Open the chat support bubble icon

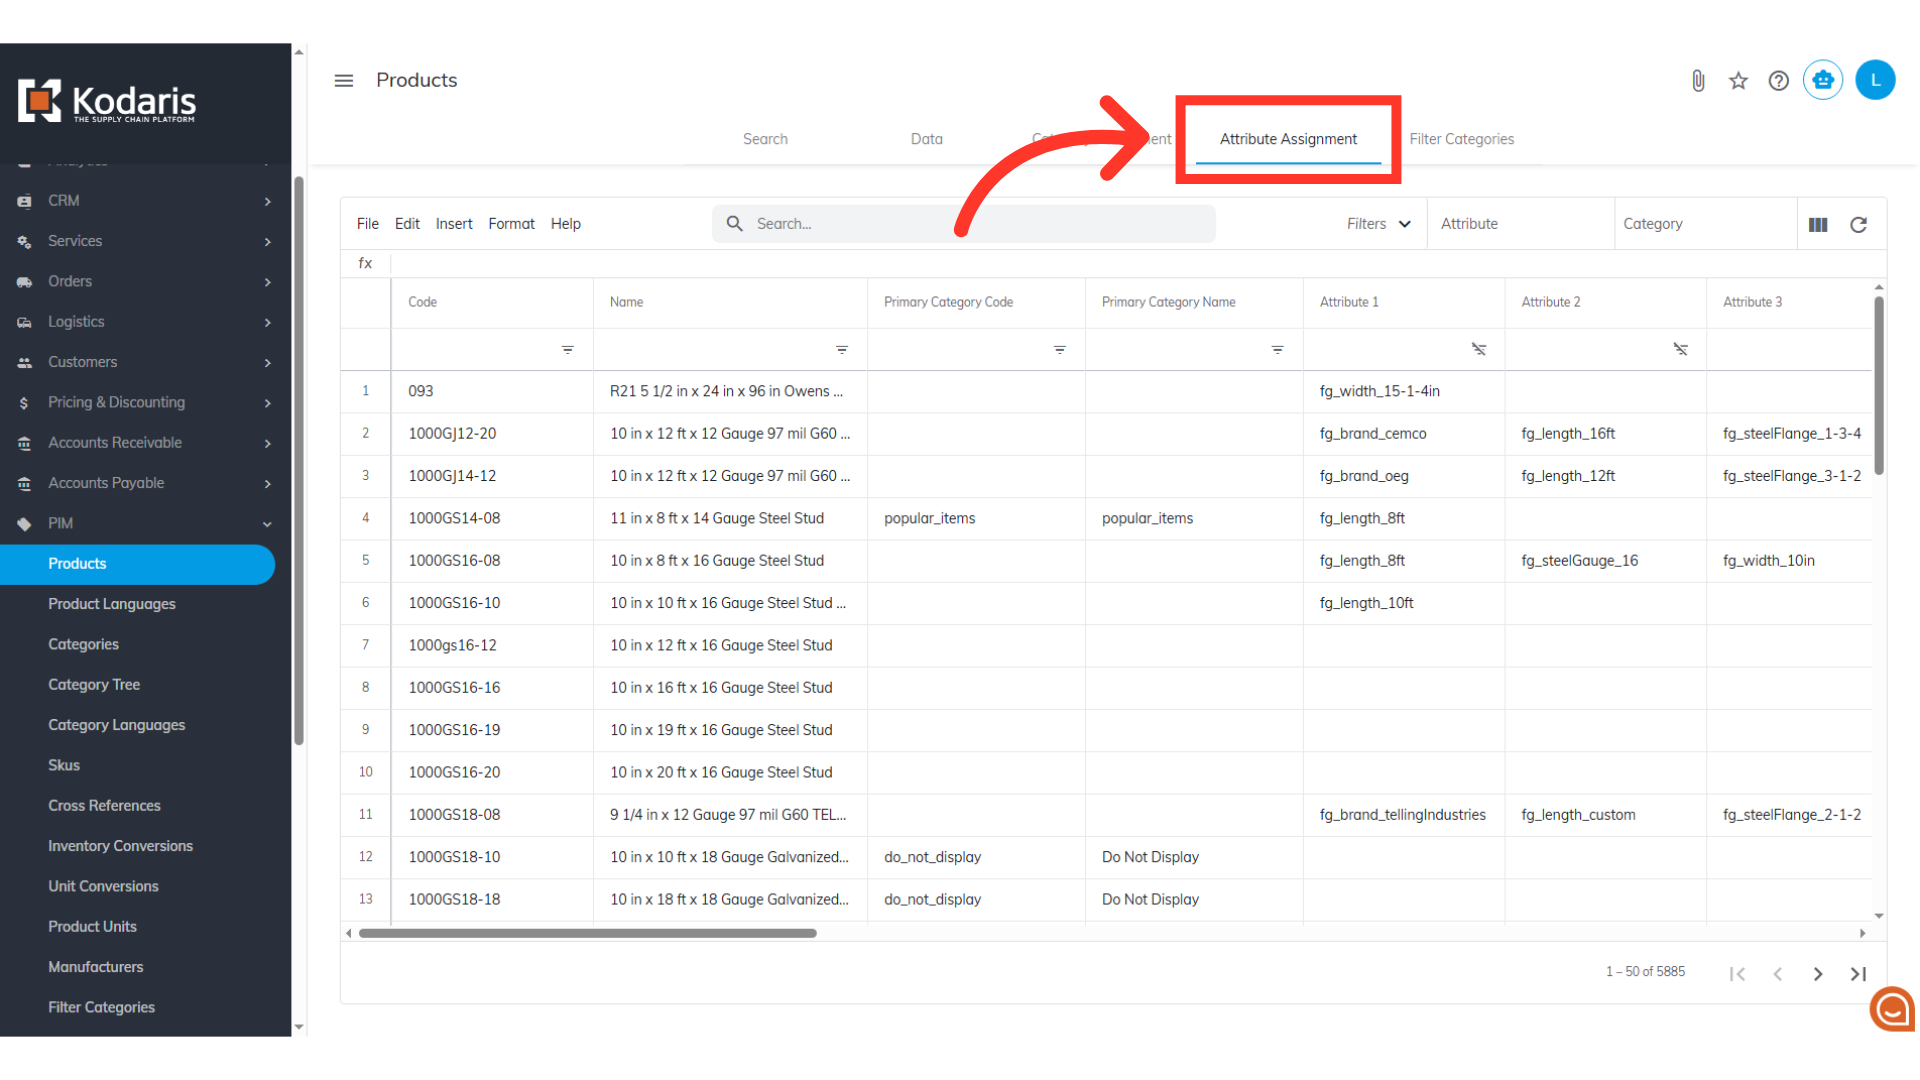point(1892,1010)
